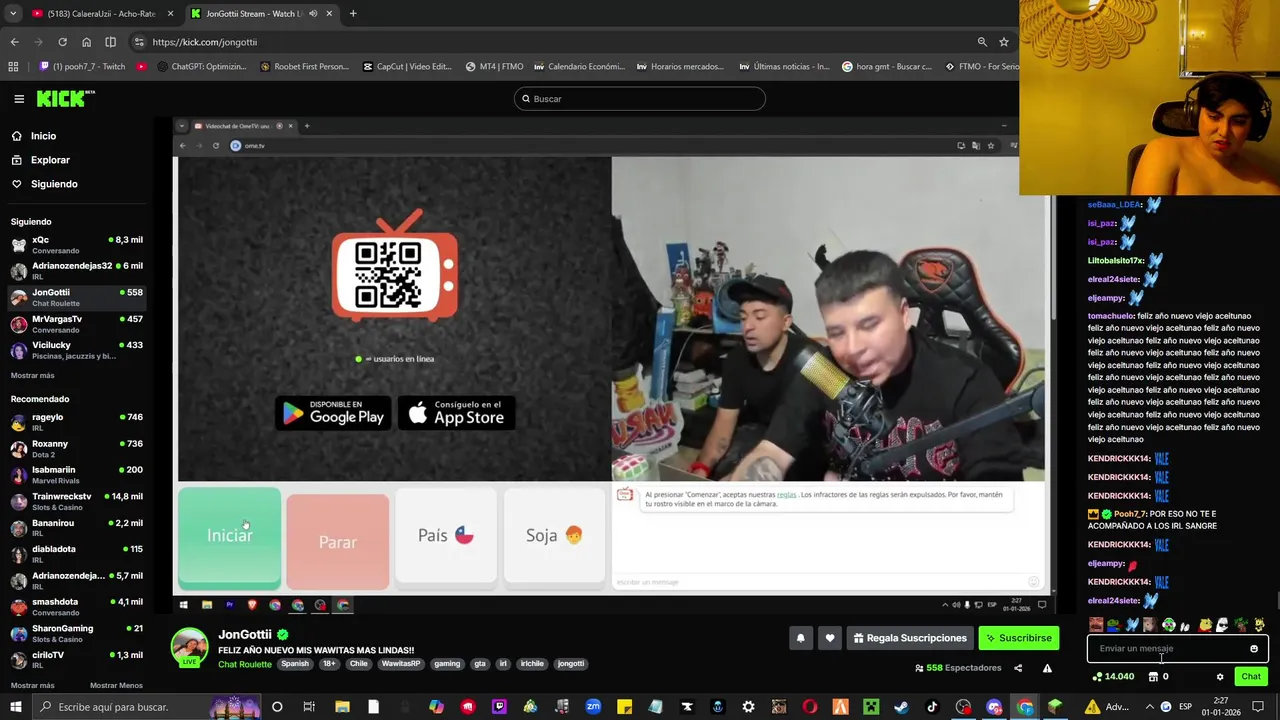Go to Inicio in the sidebar
The image size is (1280, 720).
click(x=43, y=136)
